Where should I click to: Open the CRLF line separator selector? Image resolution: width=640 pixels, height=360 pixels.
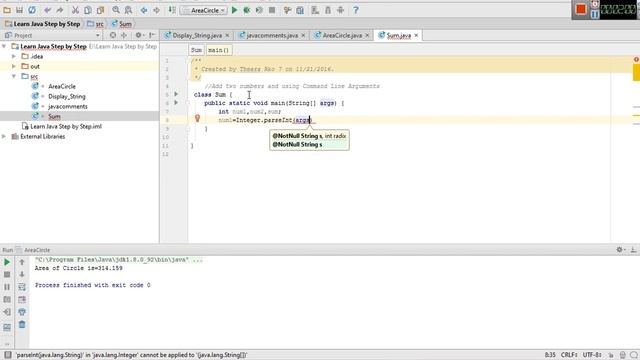[x=569, y=355]
